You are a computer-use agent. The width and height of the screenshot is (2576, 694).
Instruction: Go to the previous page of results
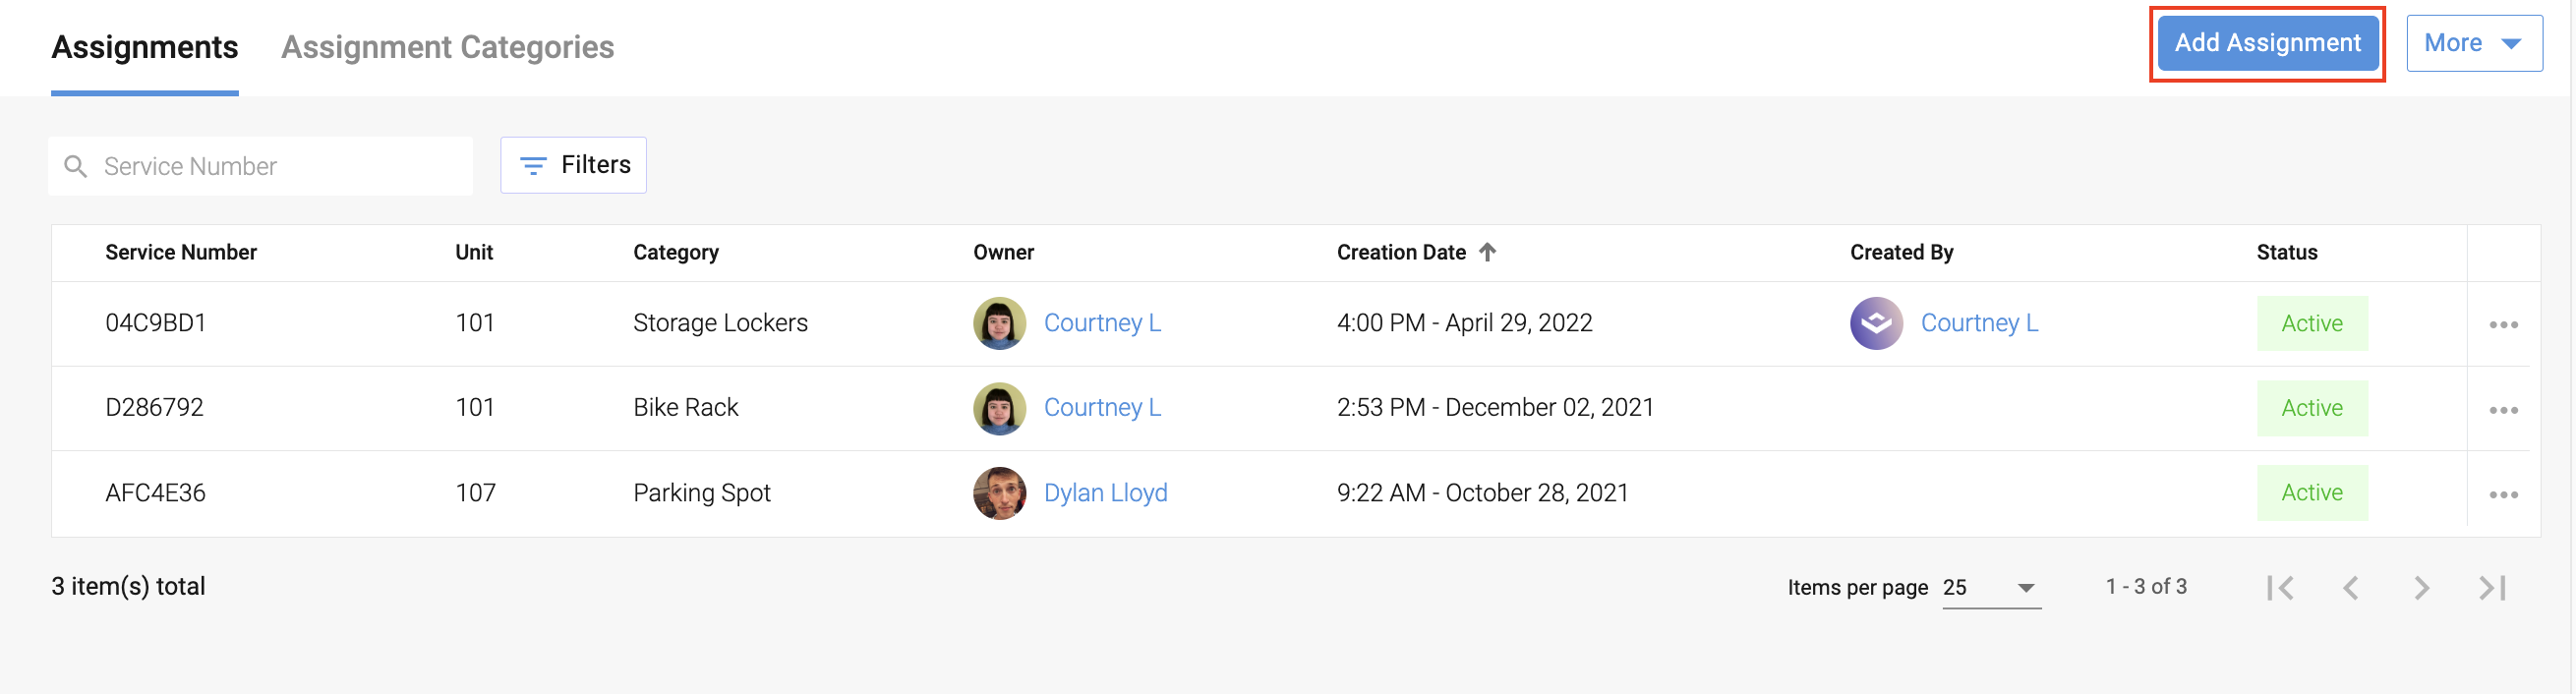click(2350, 587)
